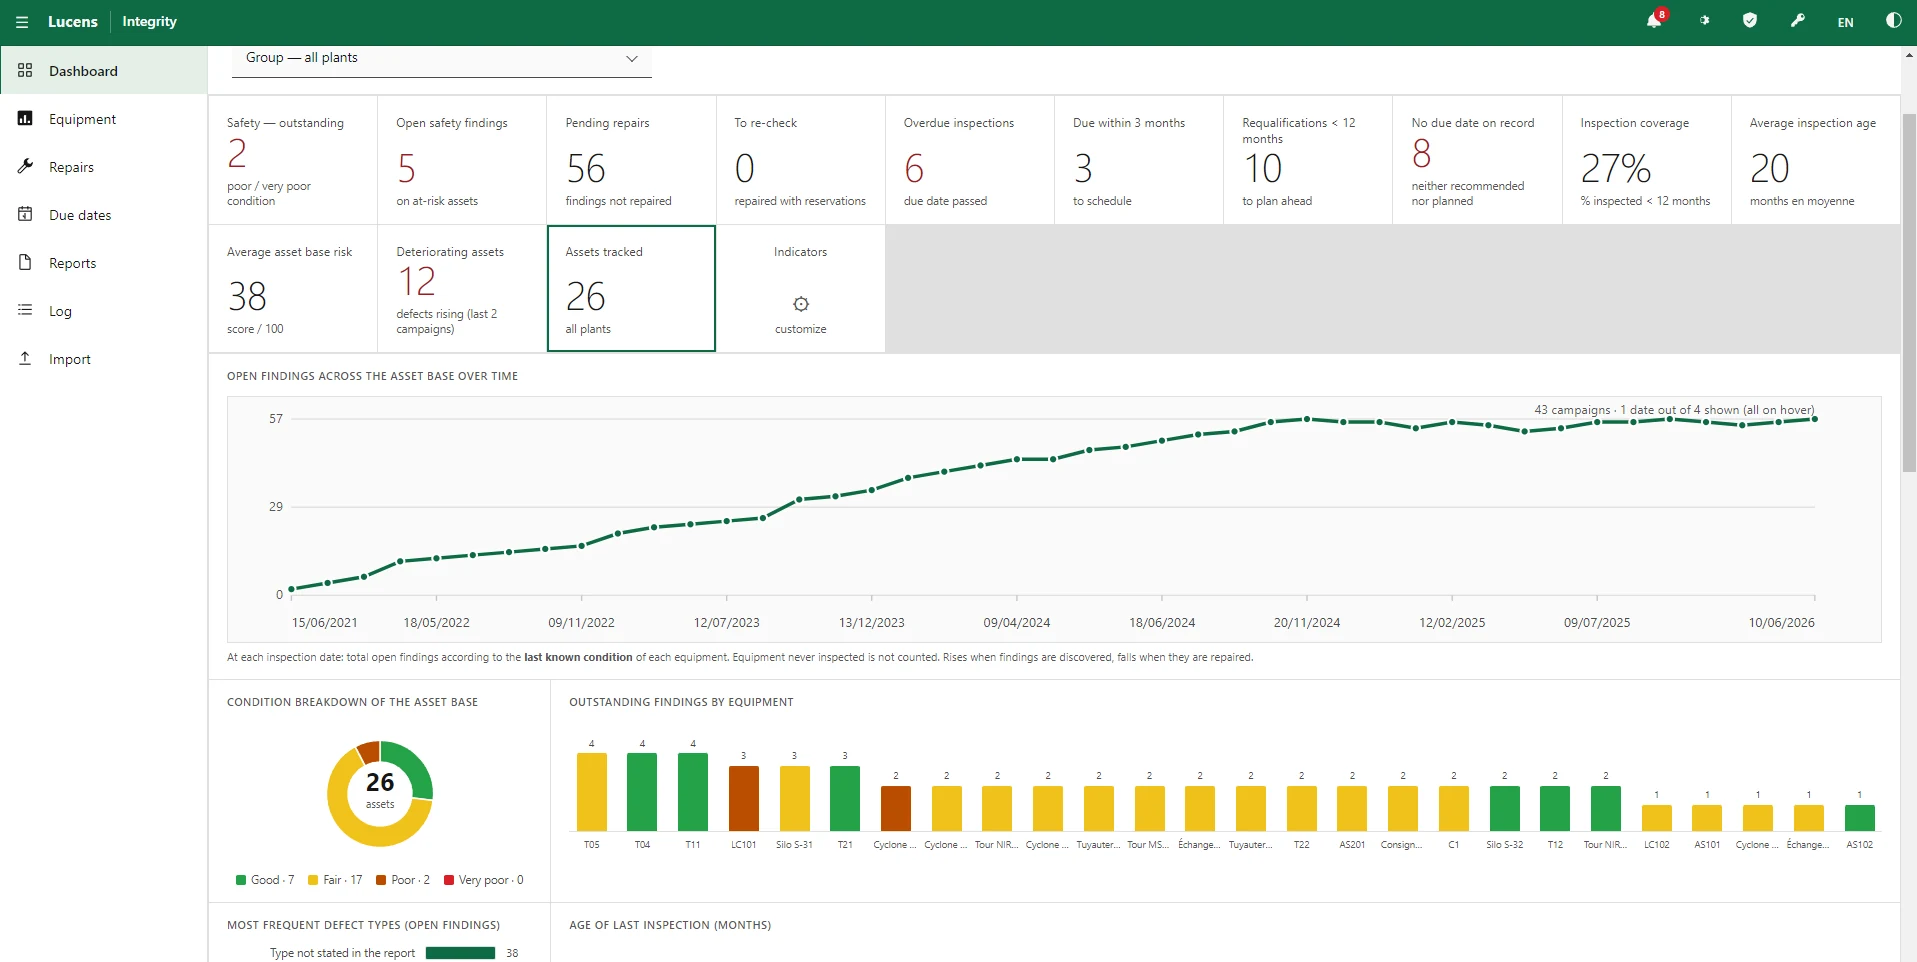Open the Equipment menu item
This screenshot has width=1917, height=962.
click(x=103, y=118)
